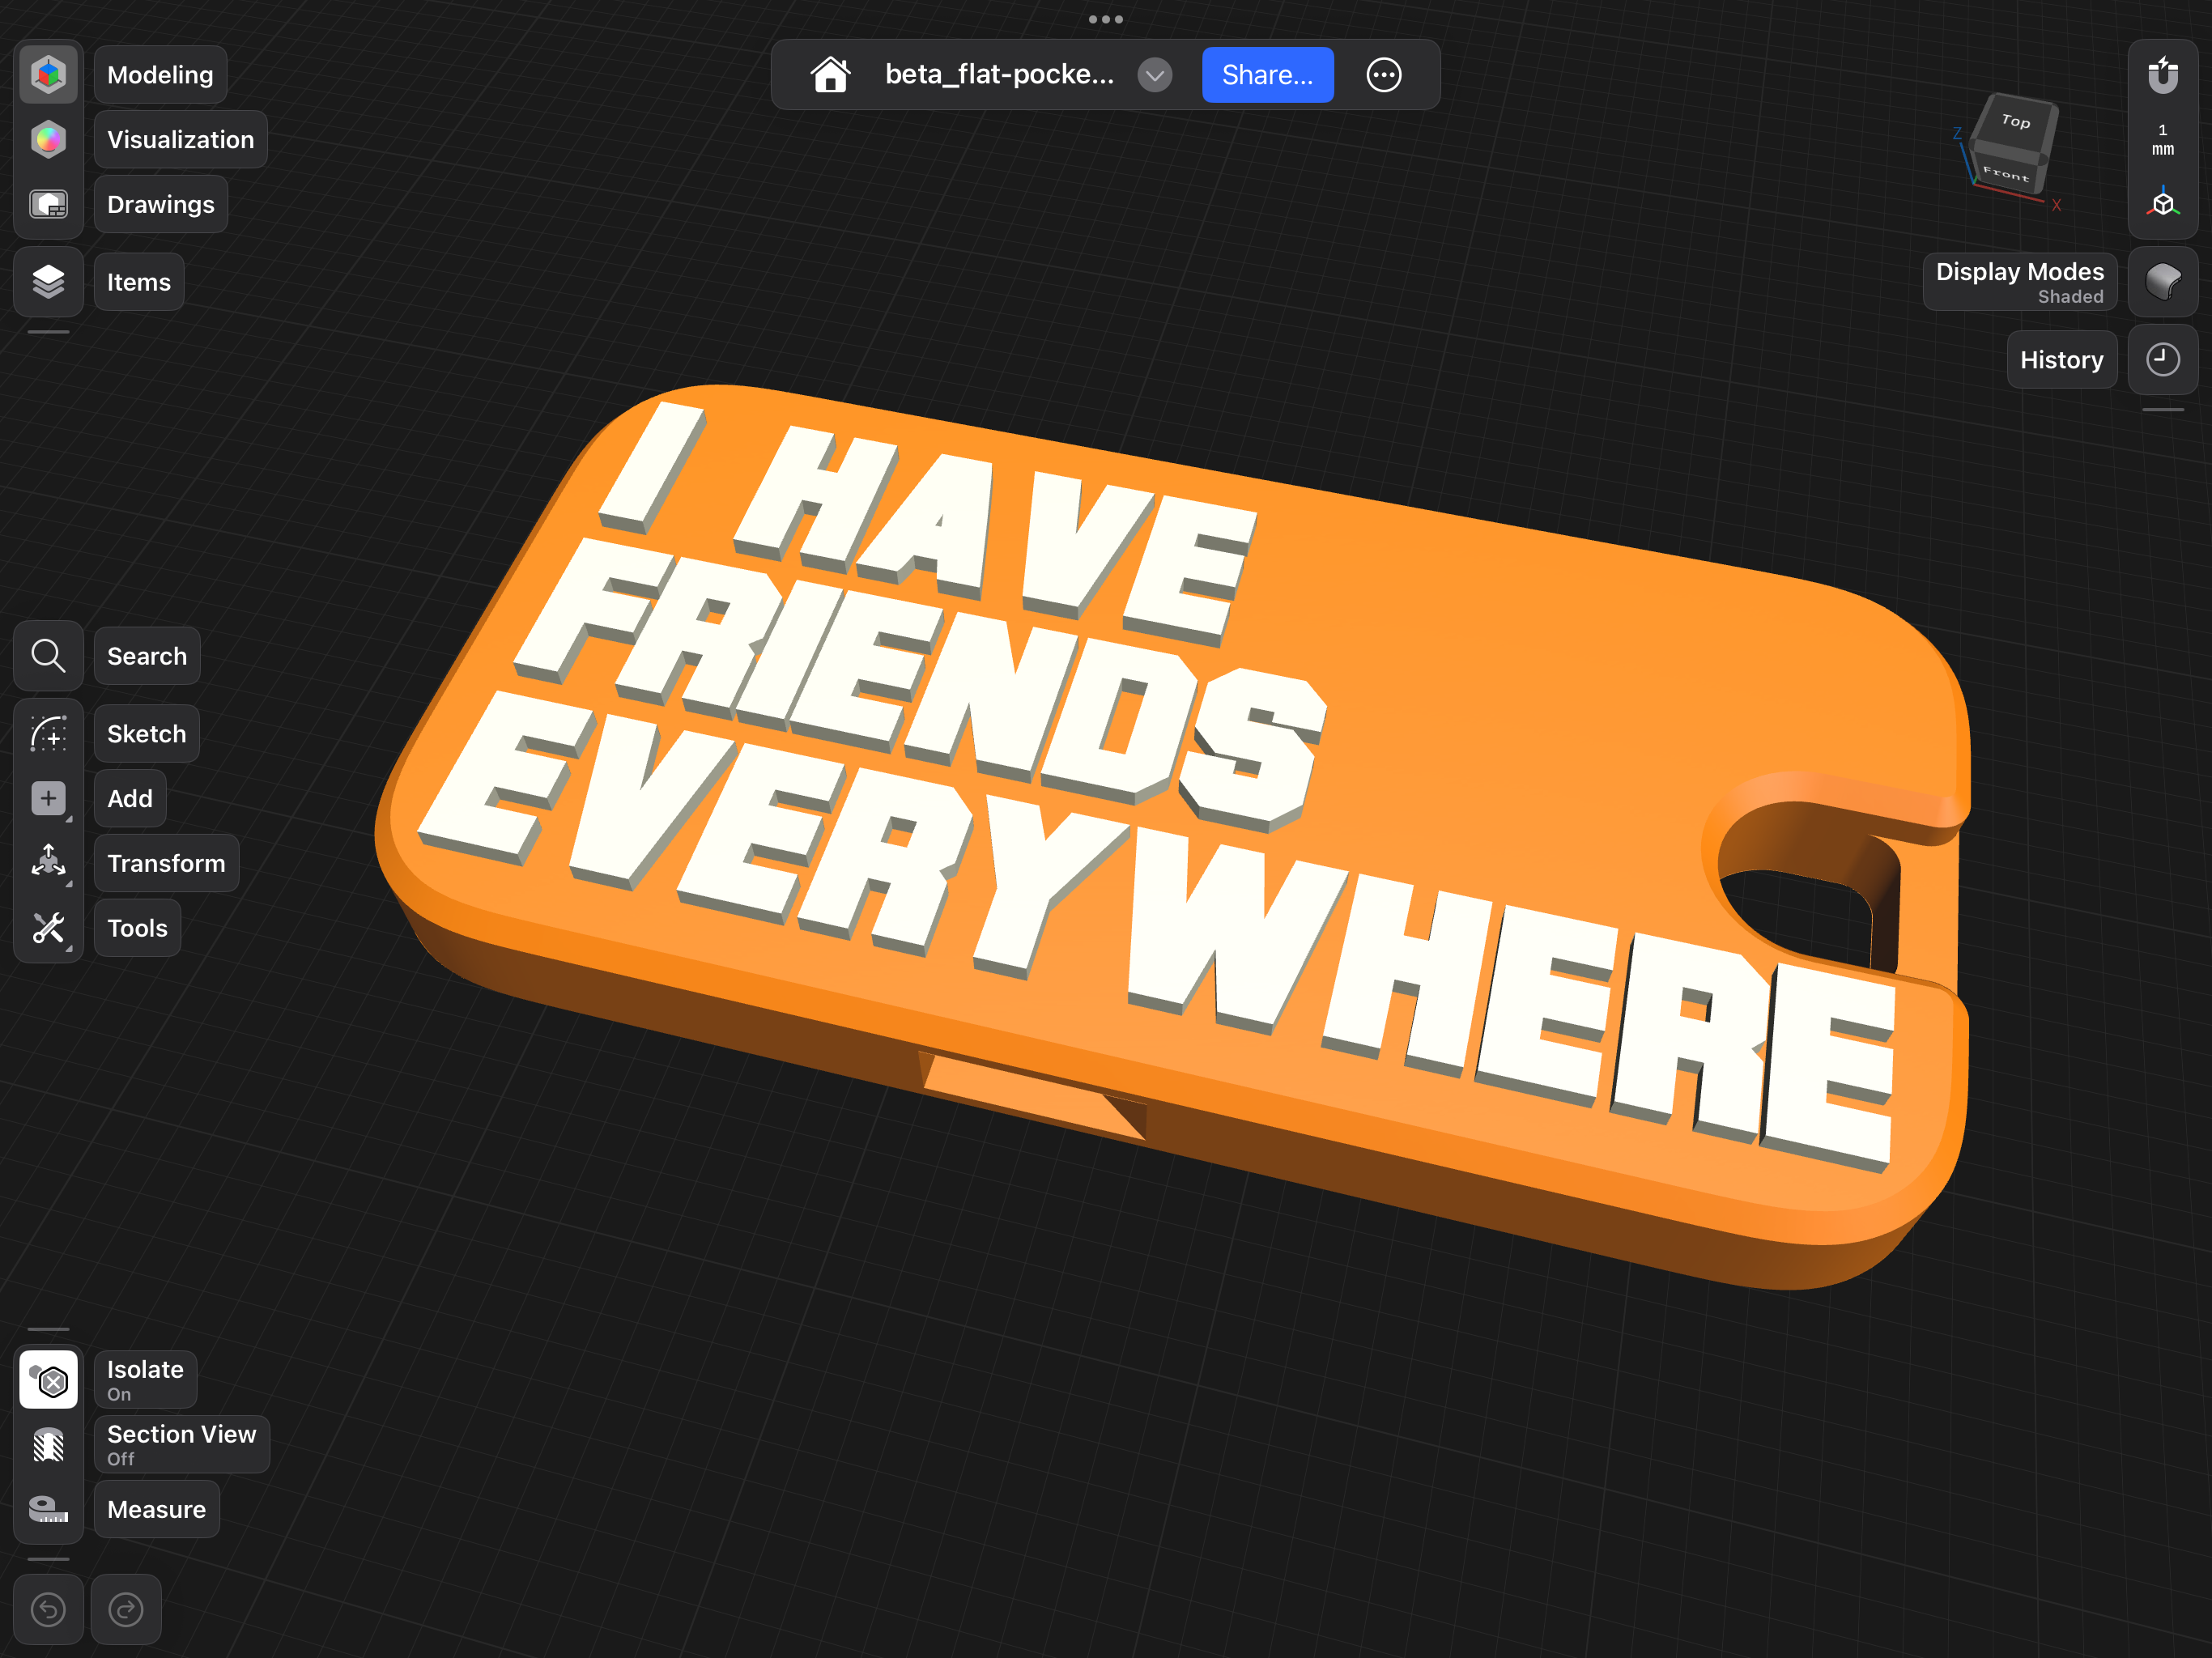Toggle the Section View icon
Screen dimensions: 2212x1658
(x=48, y=1444)
